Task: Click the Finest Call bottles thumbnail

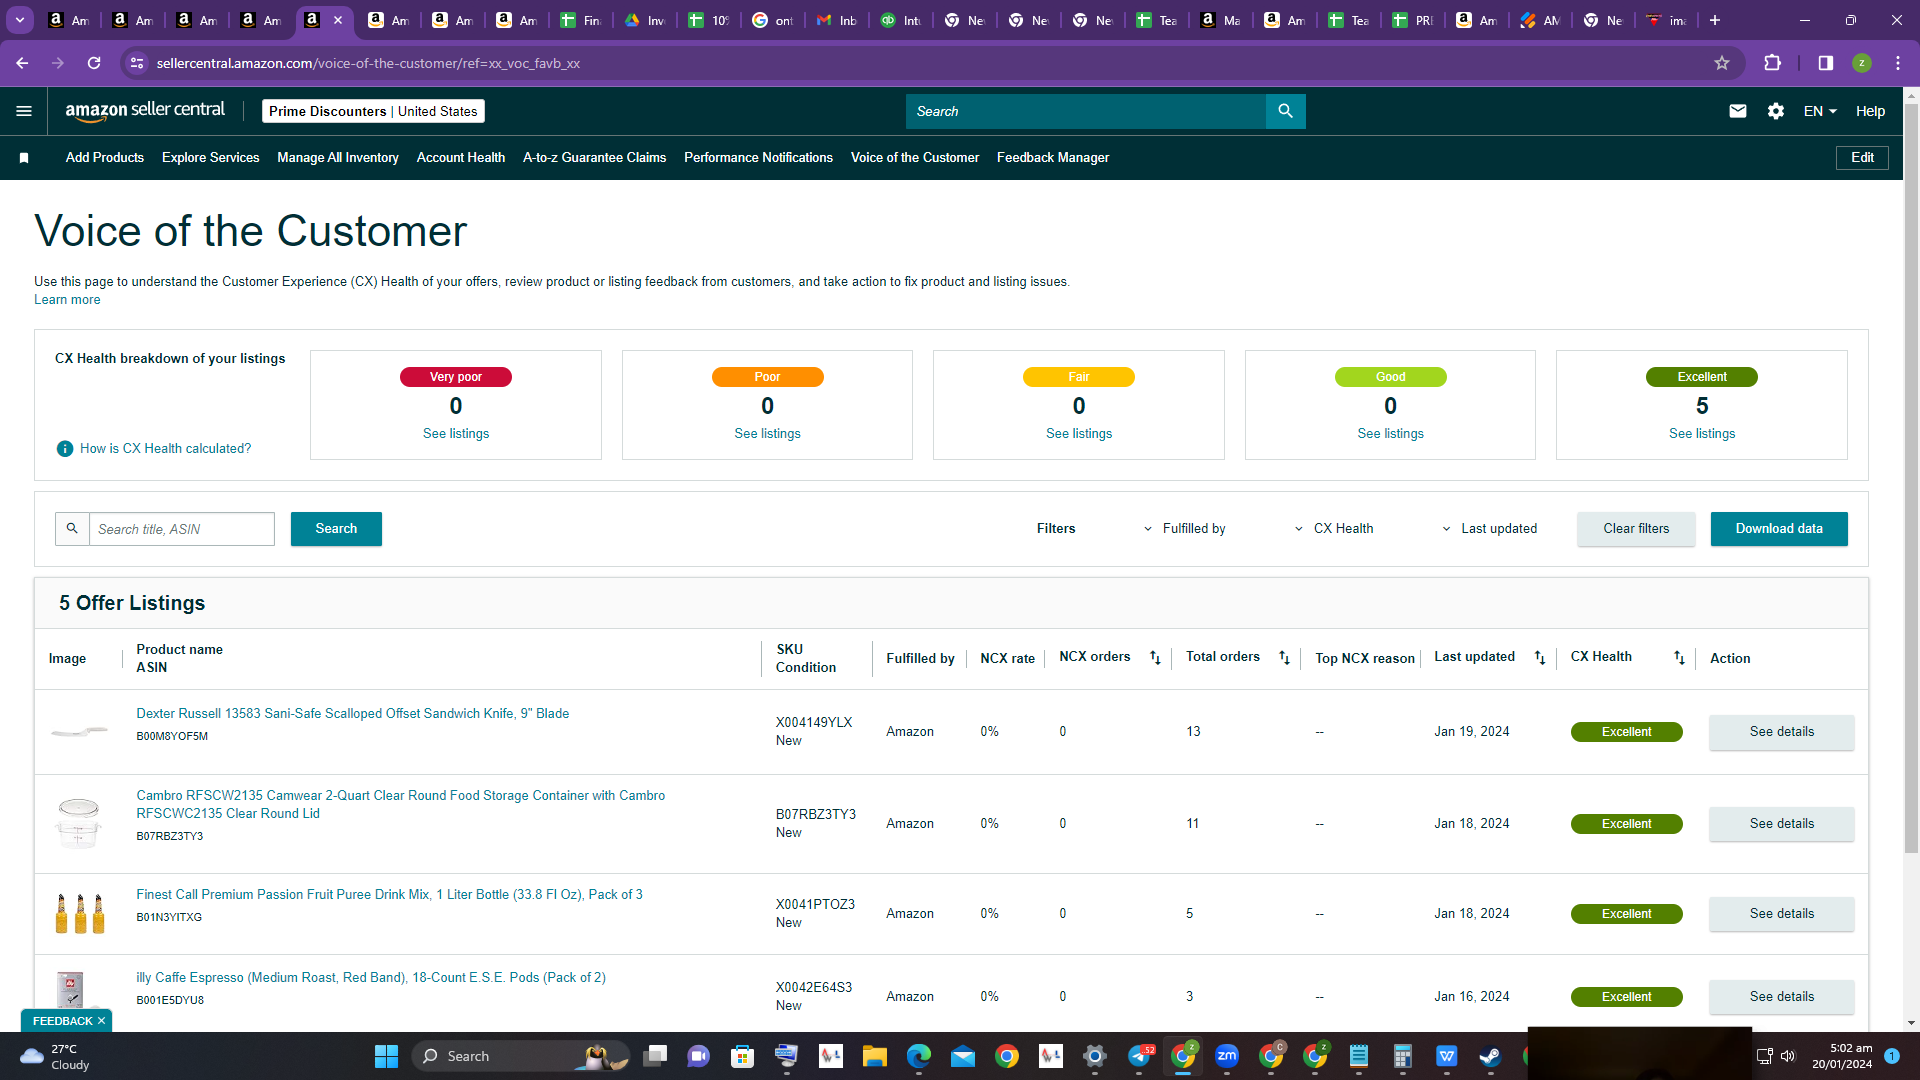Action: 80,913
